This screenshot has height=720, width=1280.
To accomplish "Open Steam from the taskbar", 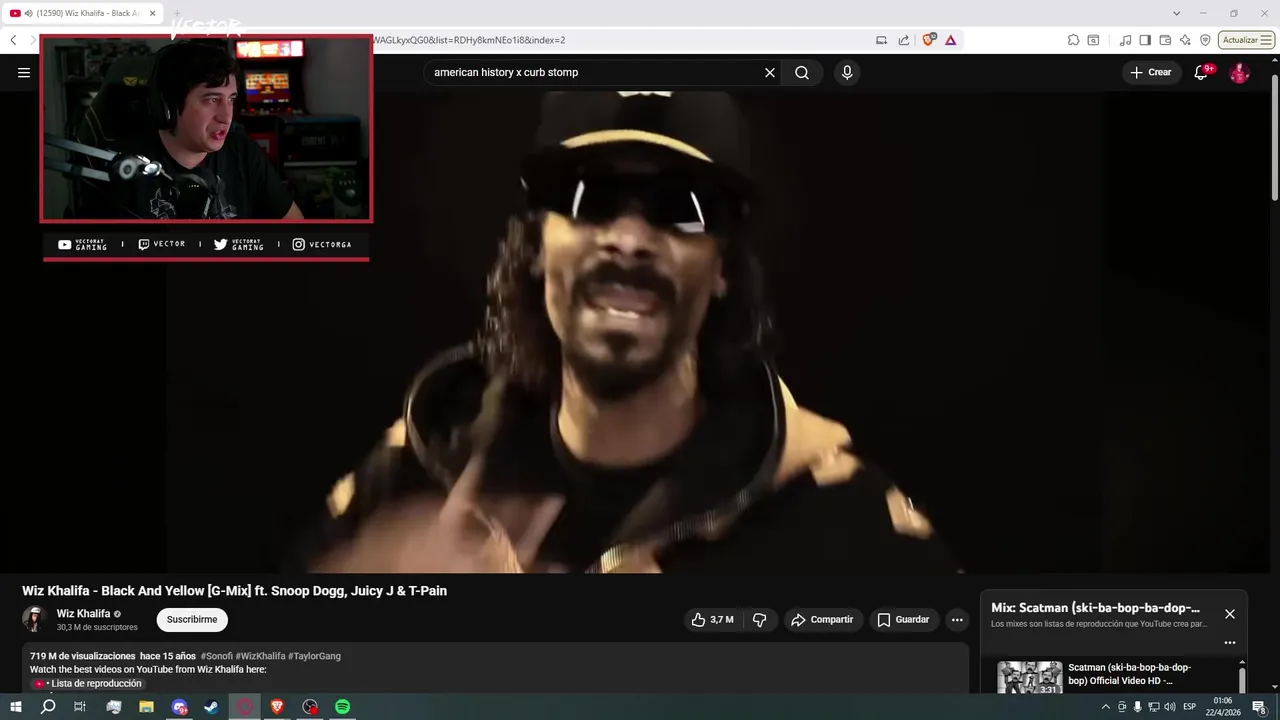I will (x=212, y=707).
